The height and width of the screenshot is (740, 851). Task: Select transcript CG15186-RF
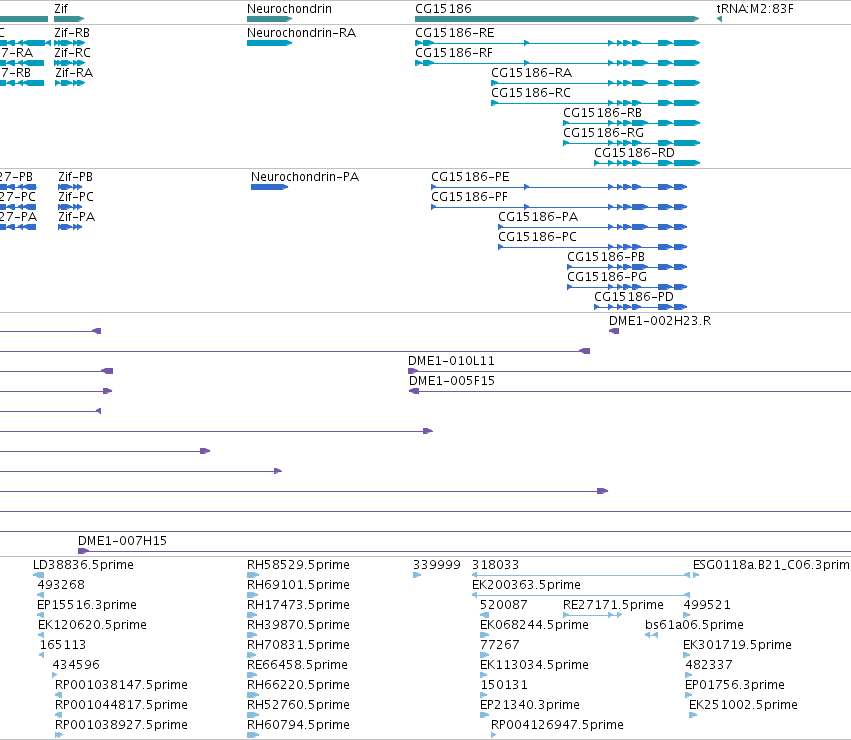454,53
